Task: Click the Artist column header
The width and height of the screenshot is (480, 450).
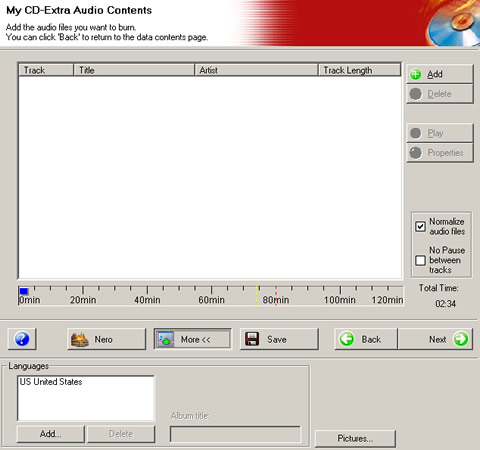Action: (256, 70)
